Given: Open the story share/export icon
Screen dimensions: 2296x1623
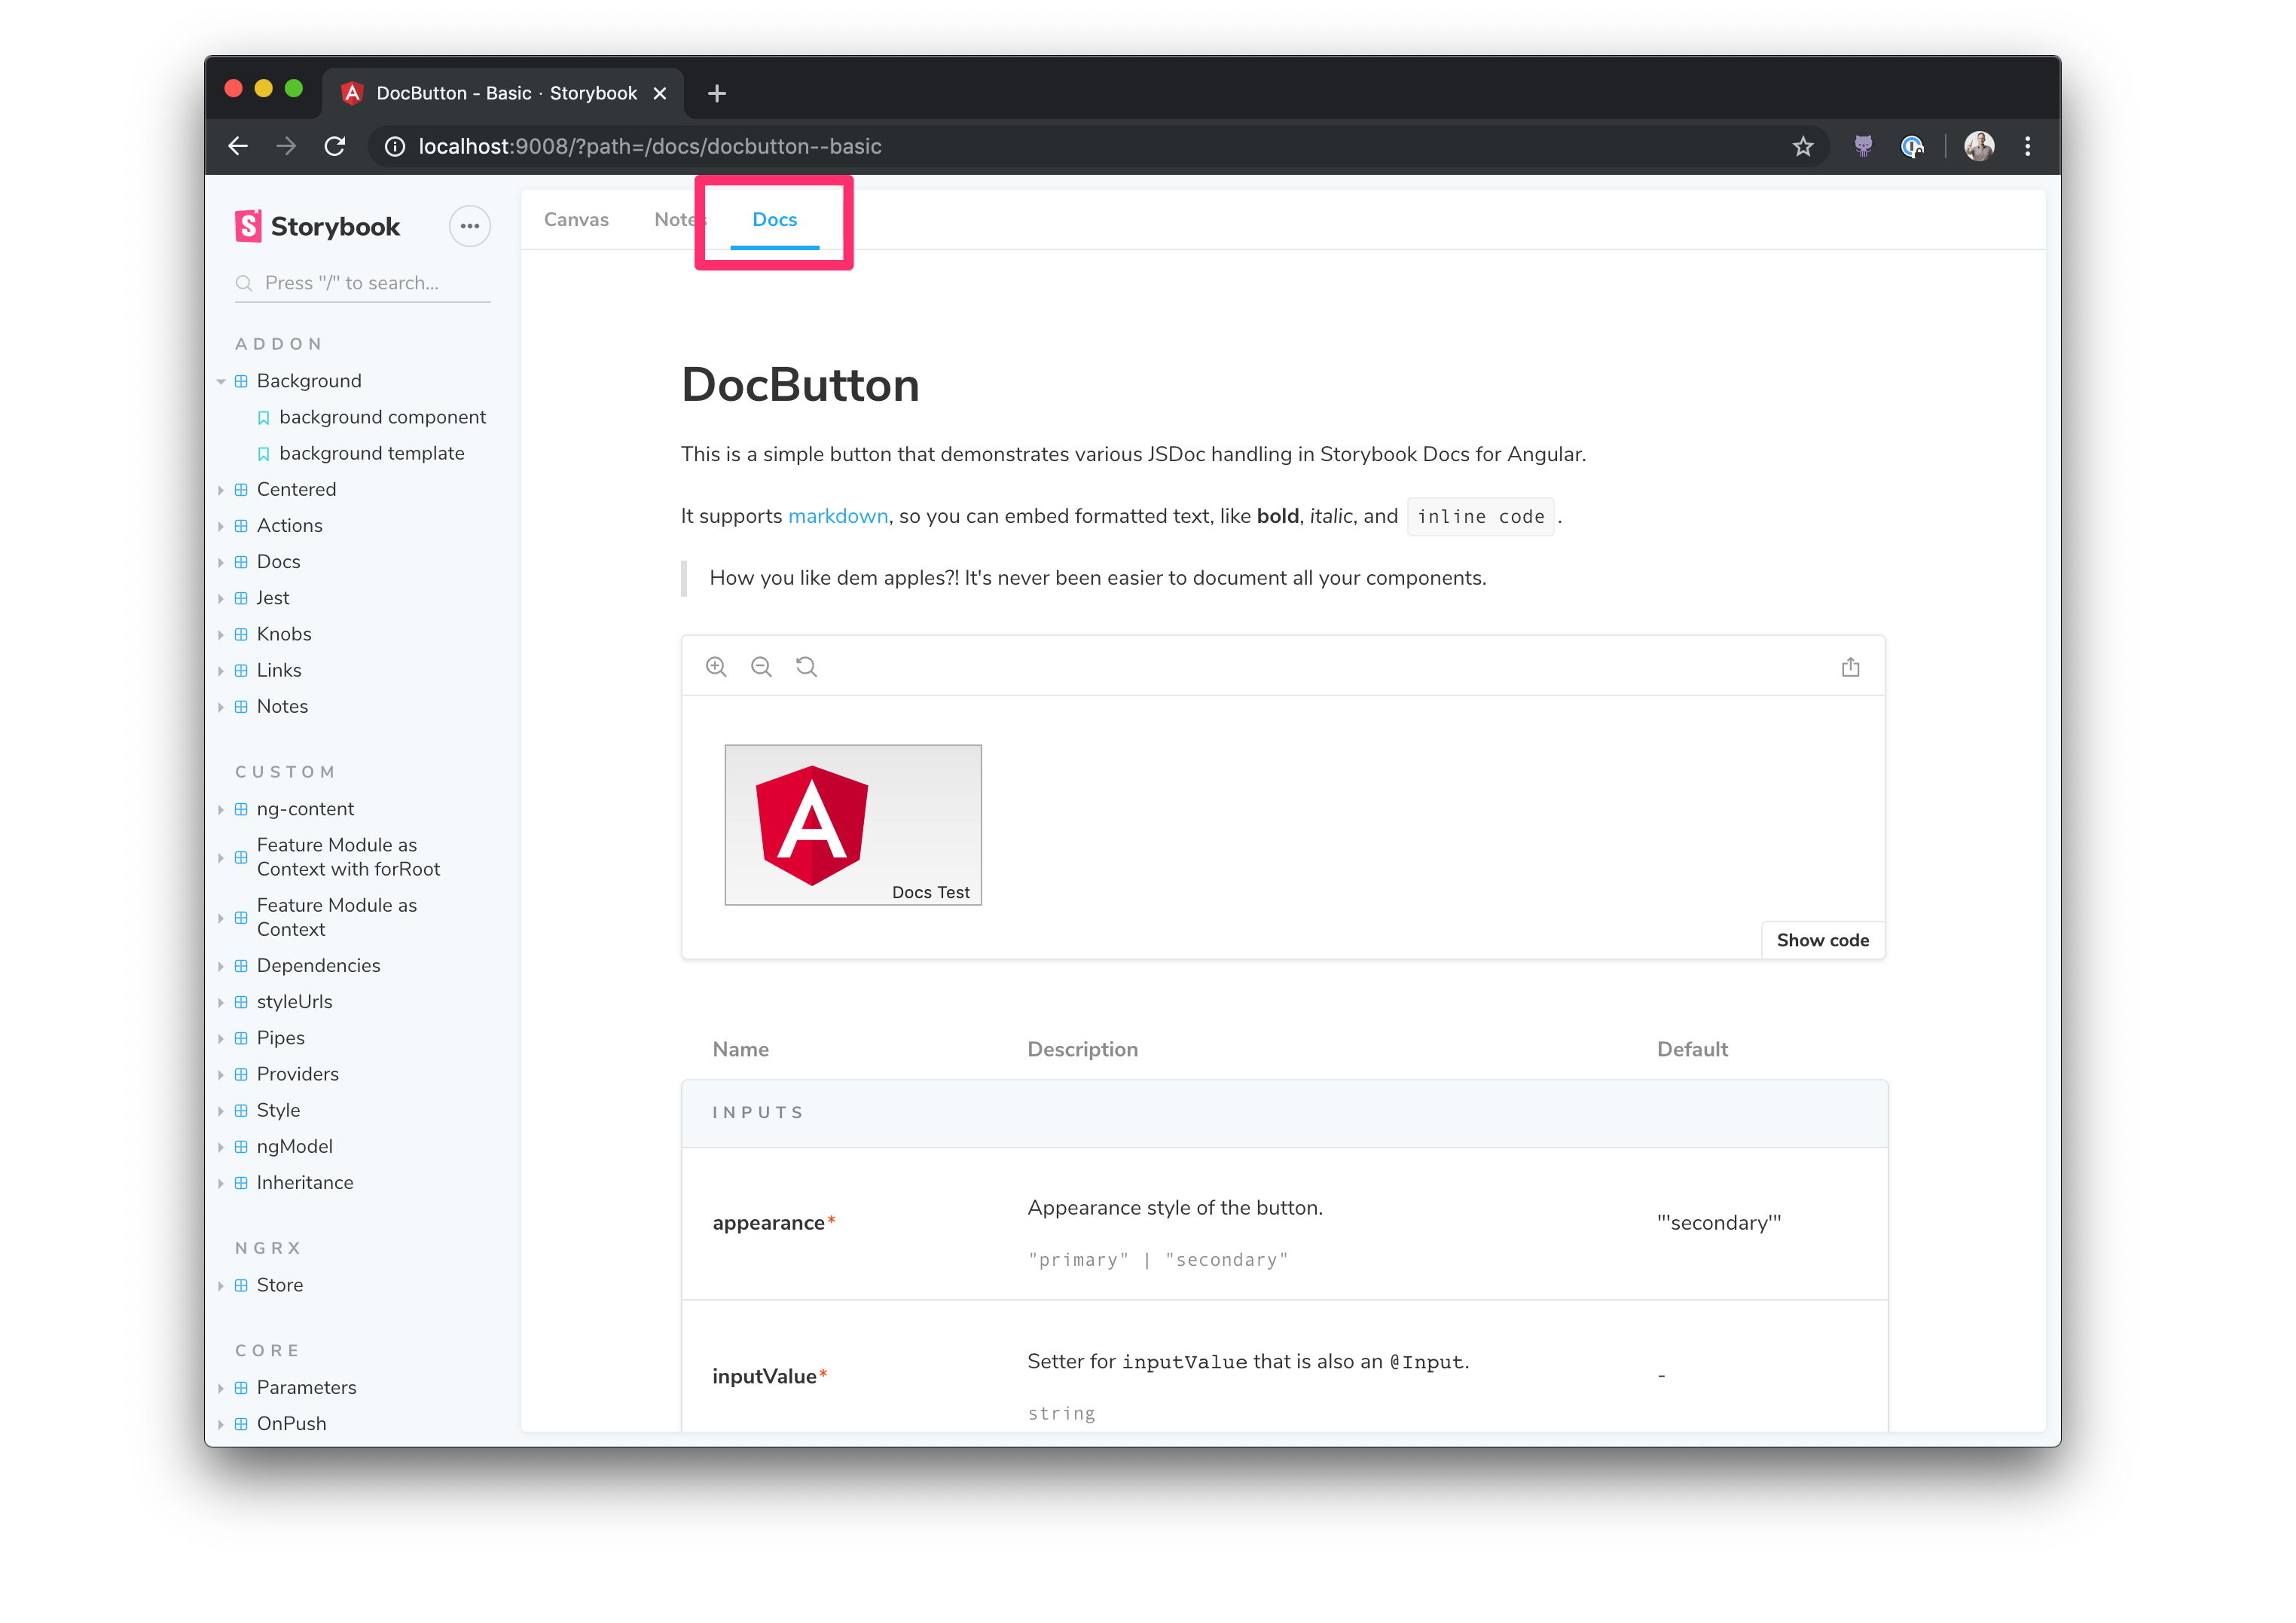Looking at the screenshot, I should [x=1851, y=666].
